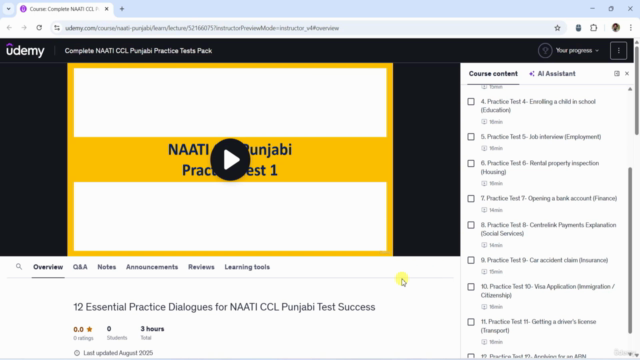
Task: Check Practice Test 7 bank account checkbox
Action: (471, 198)
